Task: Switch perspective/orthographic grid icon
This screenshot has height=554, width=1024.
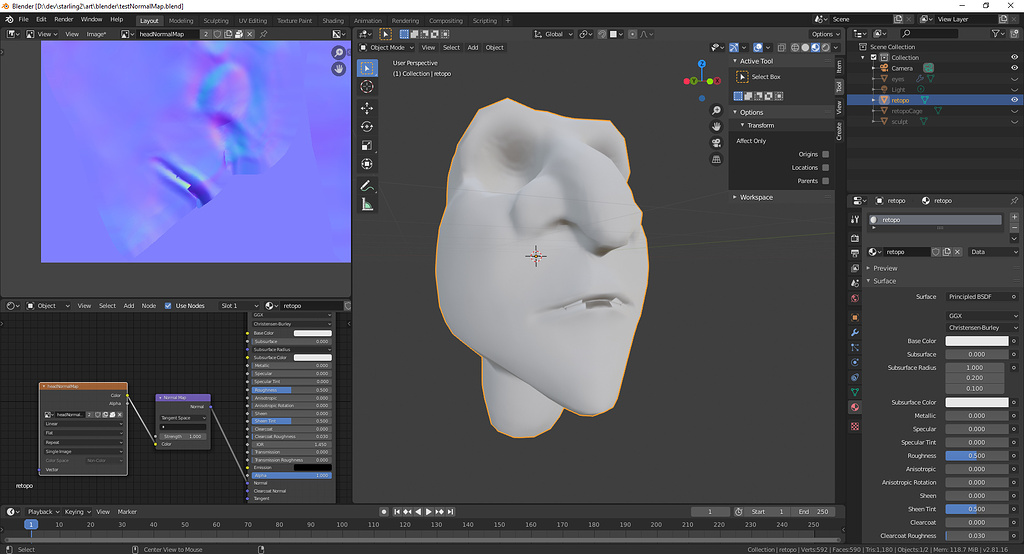Action: [716, 159]
